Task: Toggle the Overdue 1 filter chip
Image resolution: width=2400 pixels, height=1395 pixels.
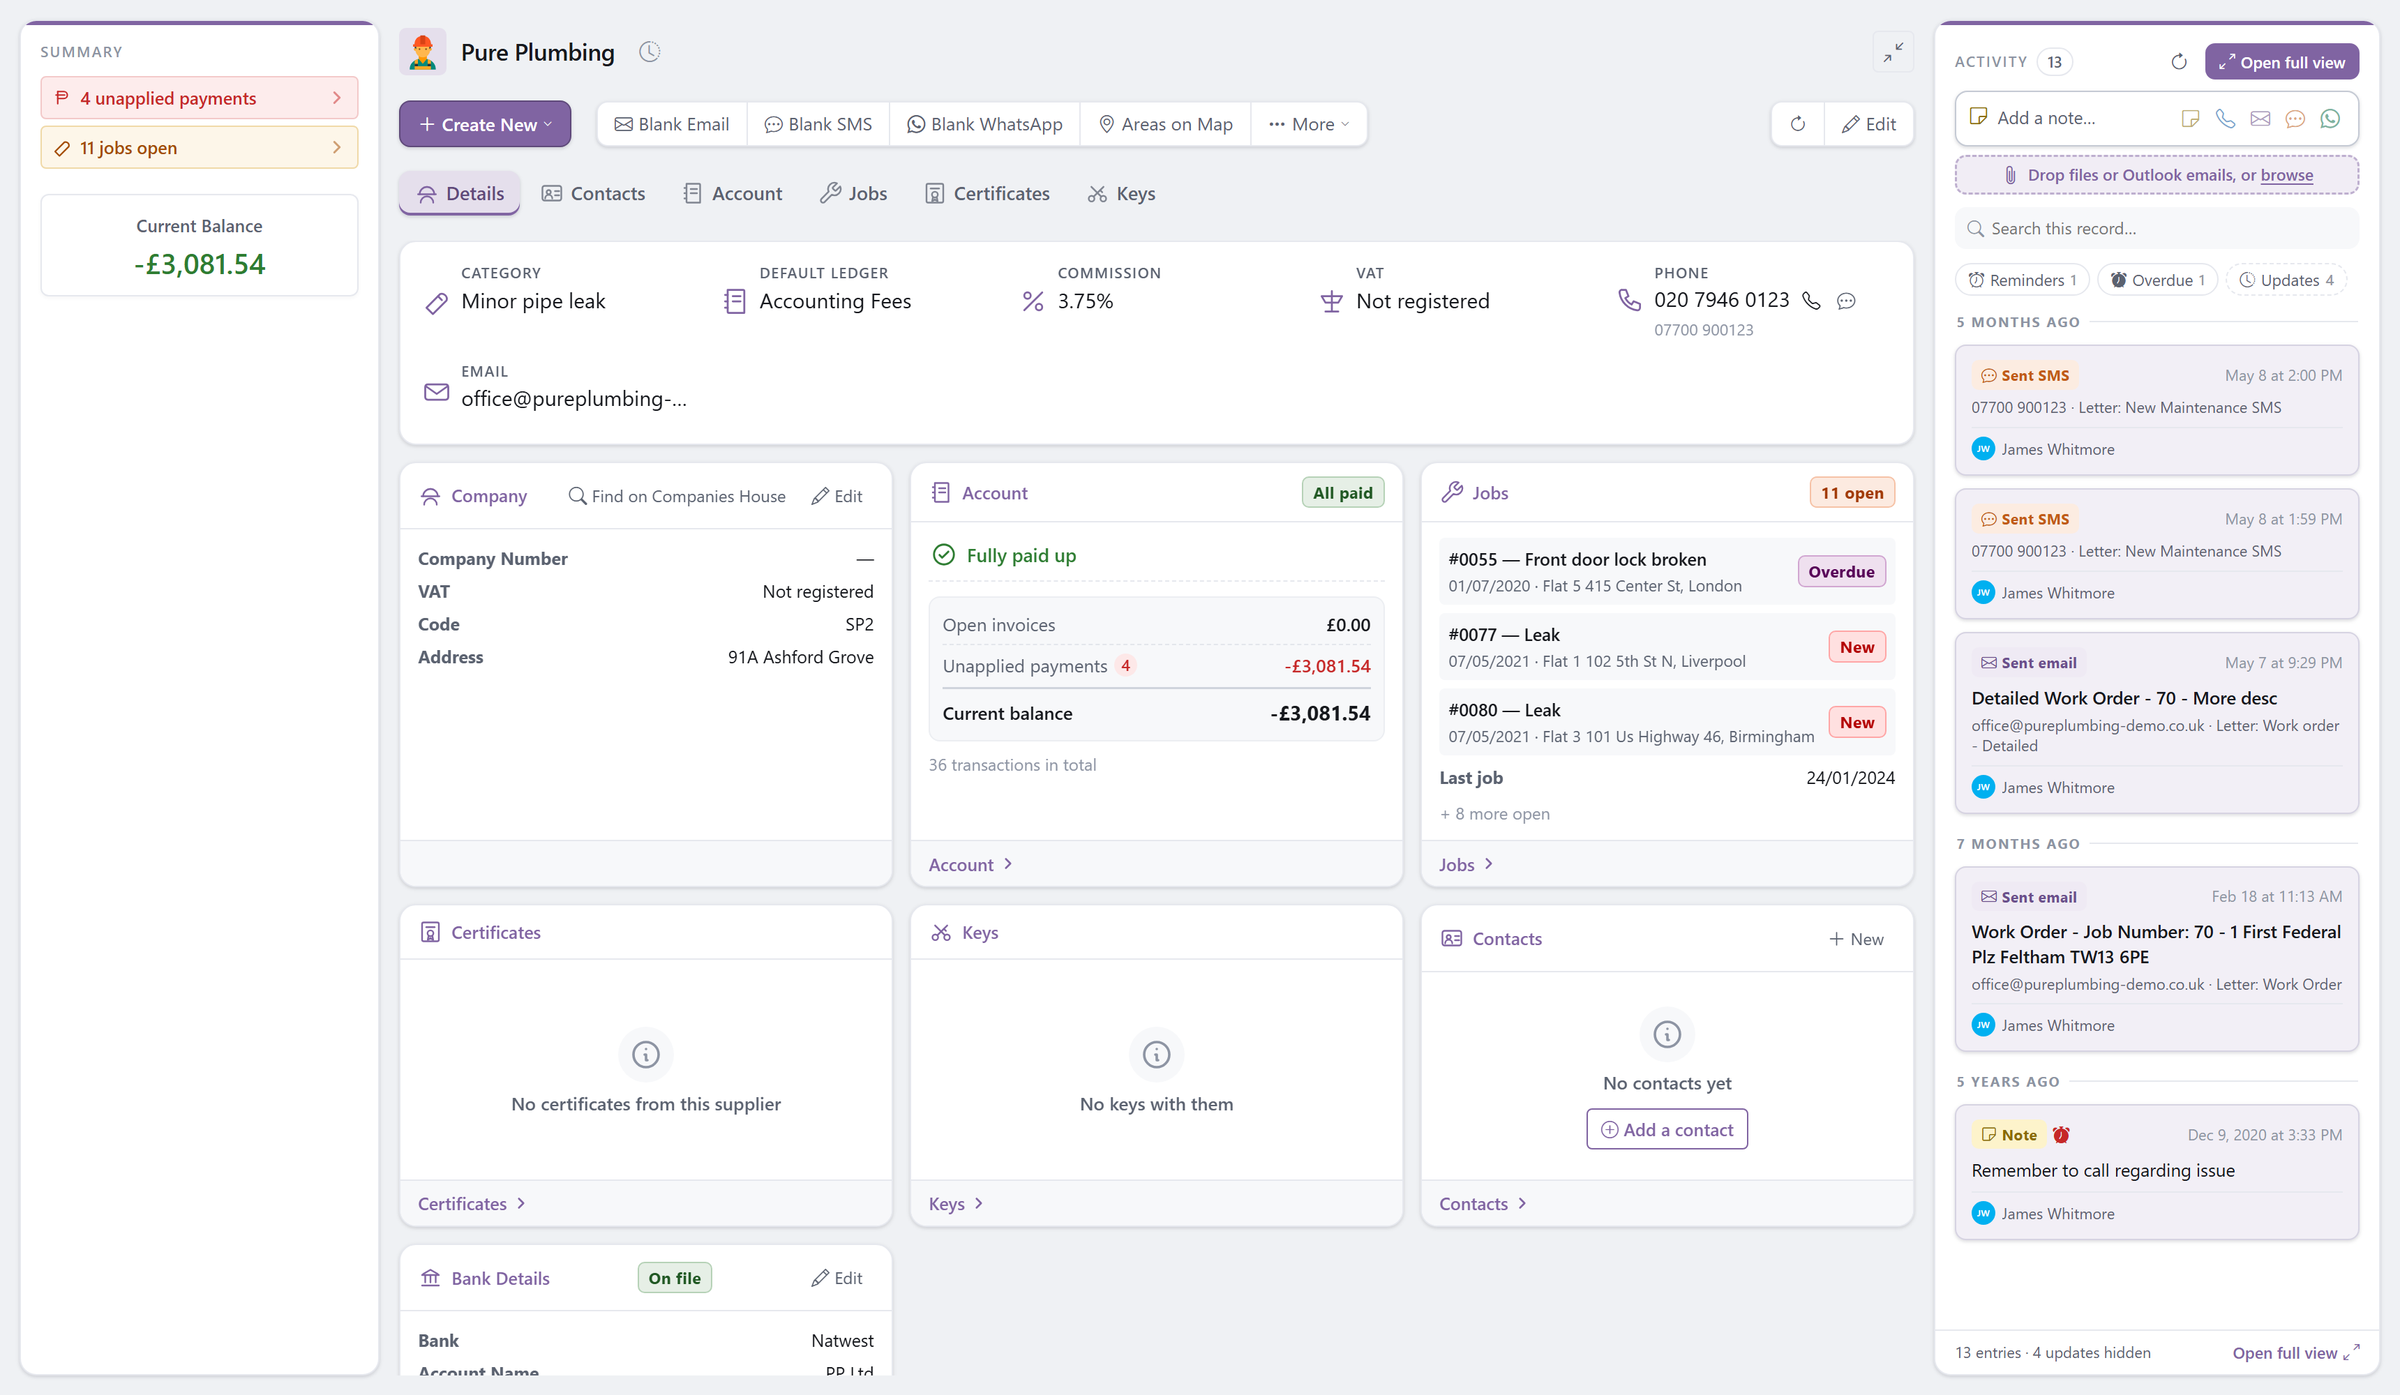Action: tap(2157, 280)
